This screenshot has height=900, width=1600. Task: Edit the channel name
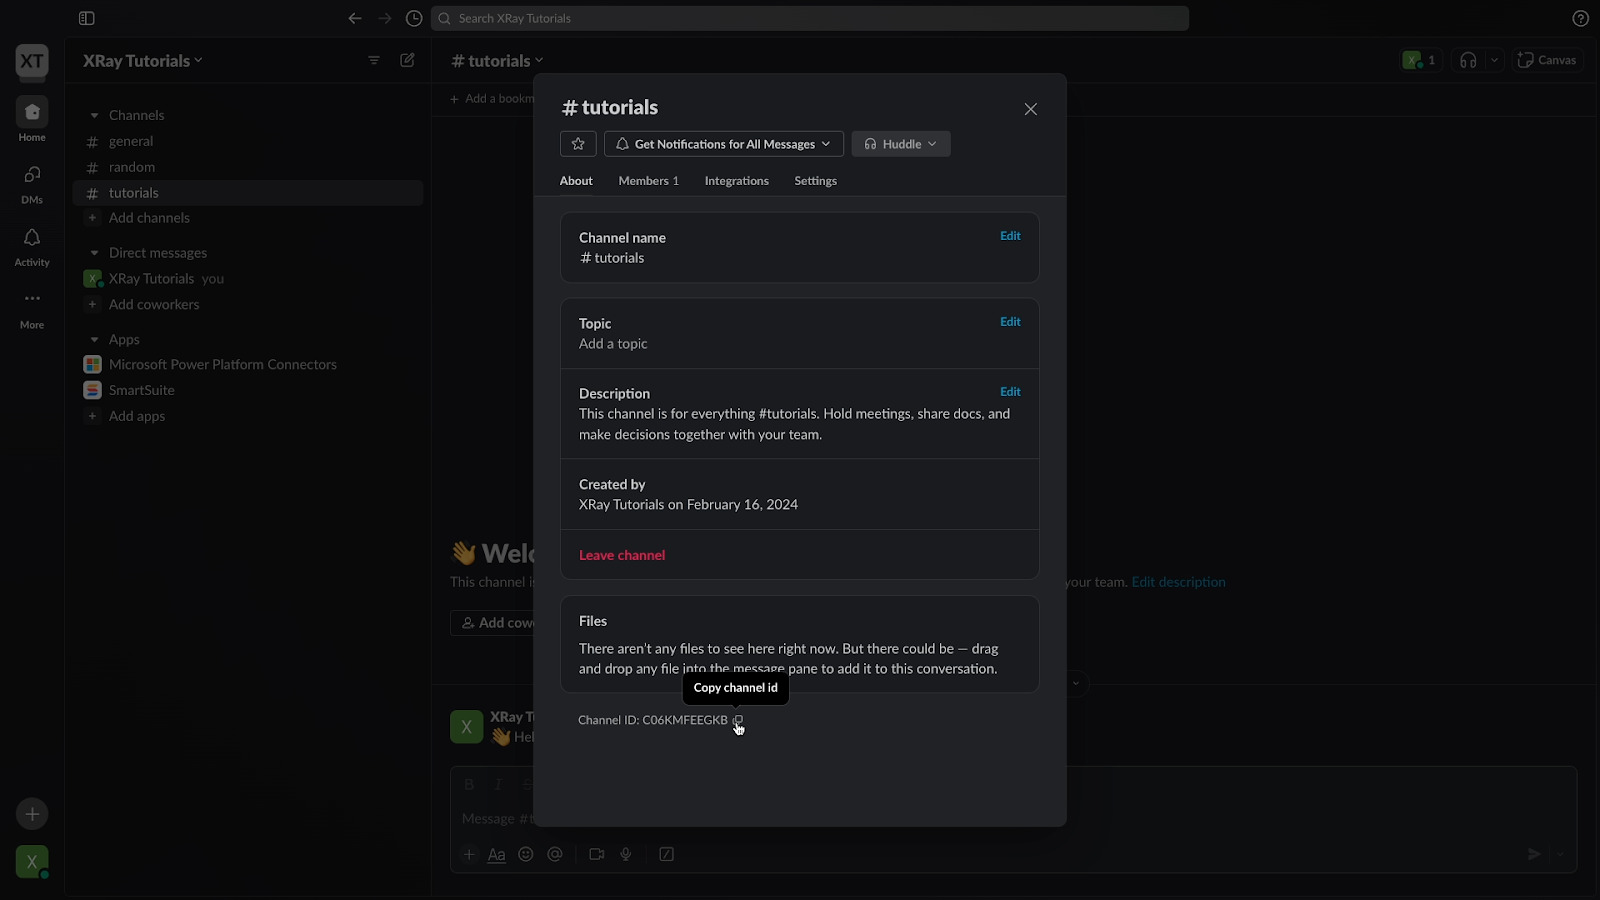(1010, 236)
